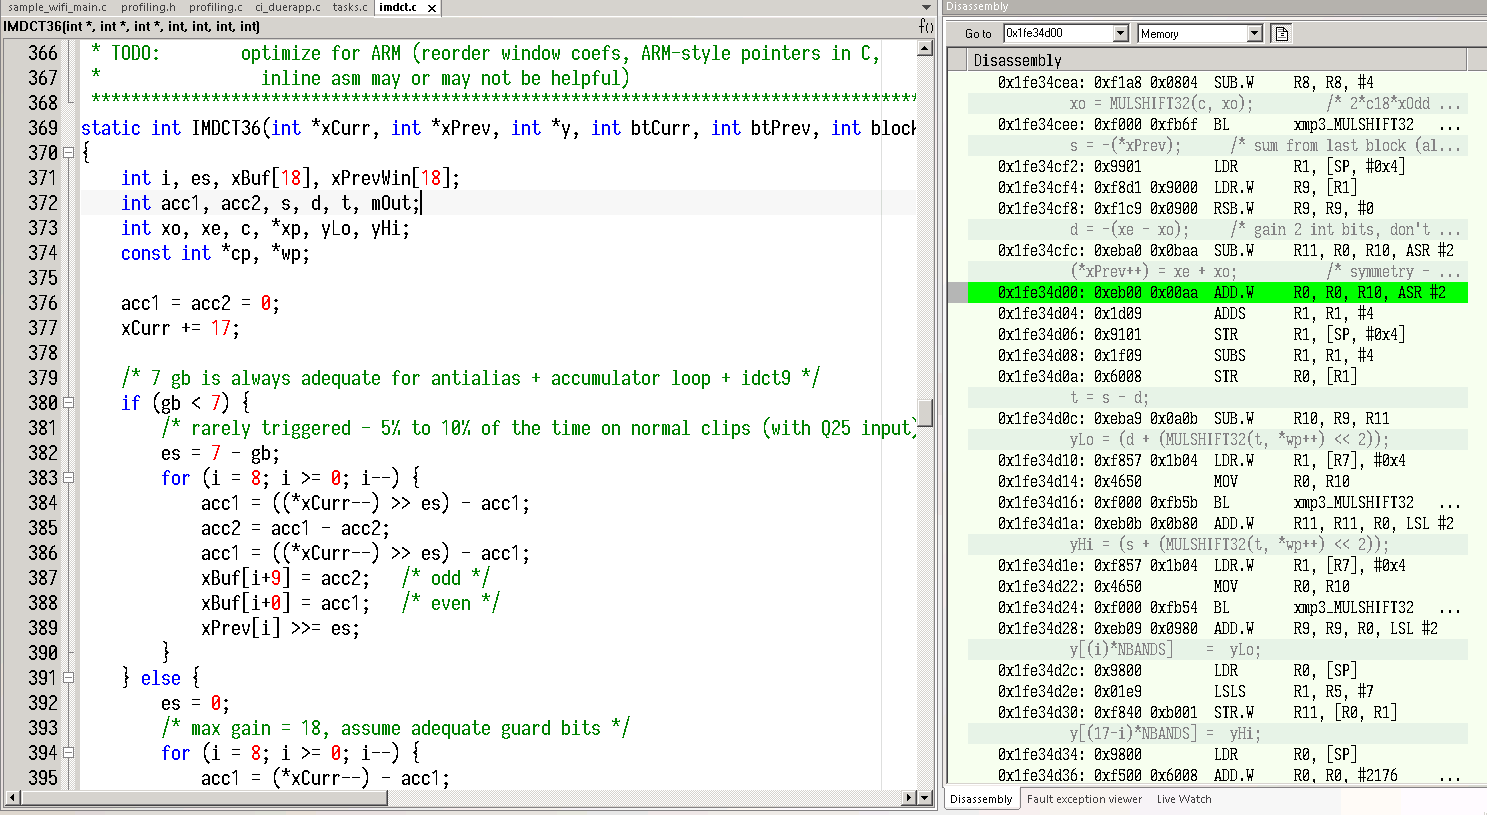Switch to the ci_duerapp.c tab
The width and height of the screenshot is (1487, 815).
[x=288, y=7]
